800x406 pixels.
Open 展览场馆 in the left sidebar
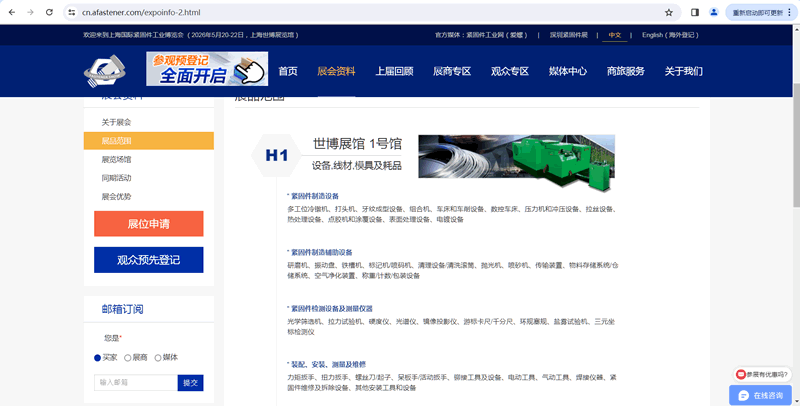coord(116,159)
